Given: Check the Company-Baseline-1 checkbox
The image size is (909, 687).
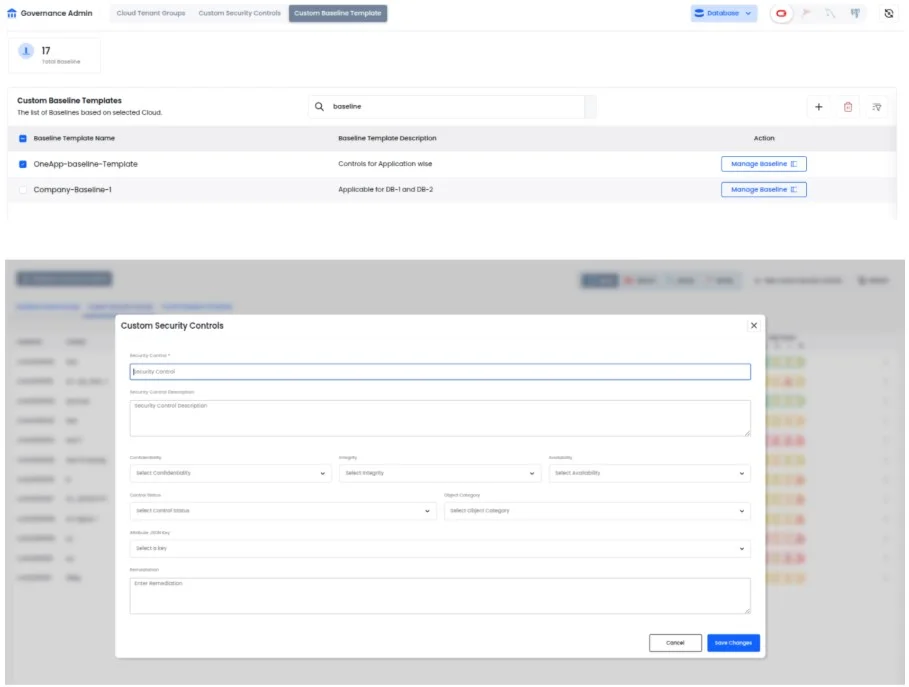Looking at the screenshot, I should 23,189.
